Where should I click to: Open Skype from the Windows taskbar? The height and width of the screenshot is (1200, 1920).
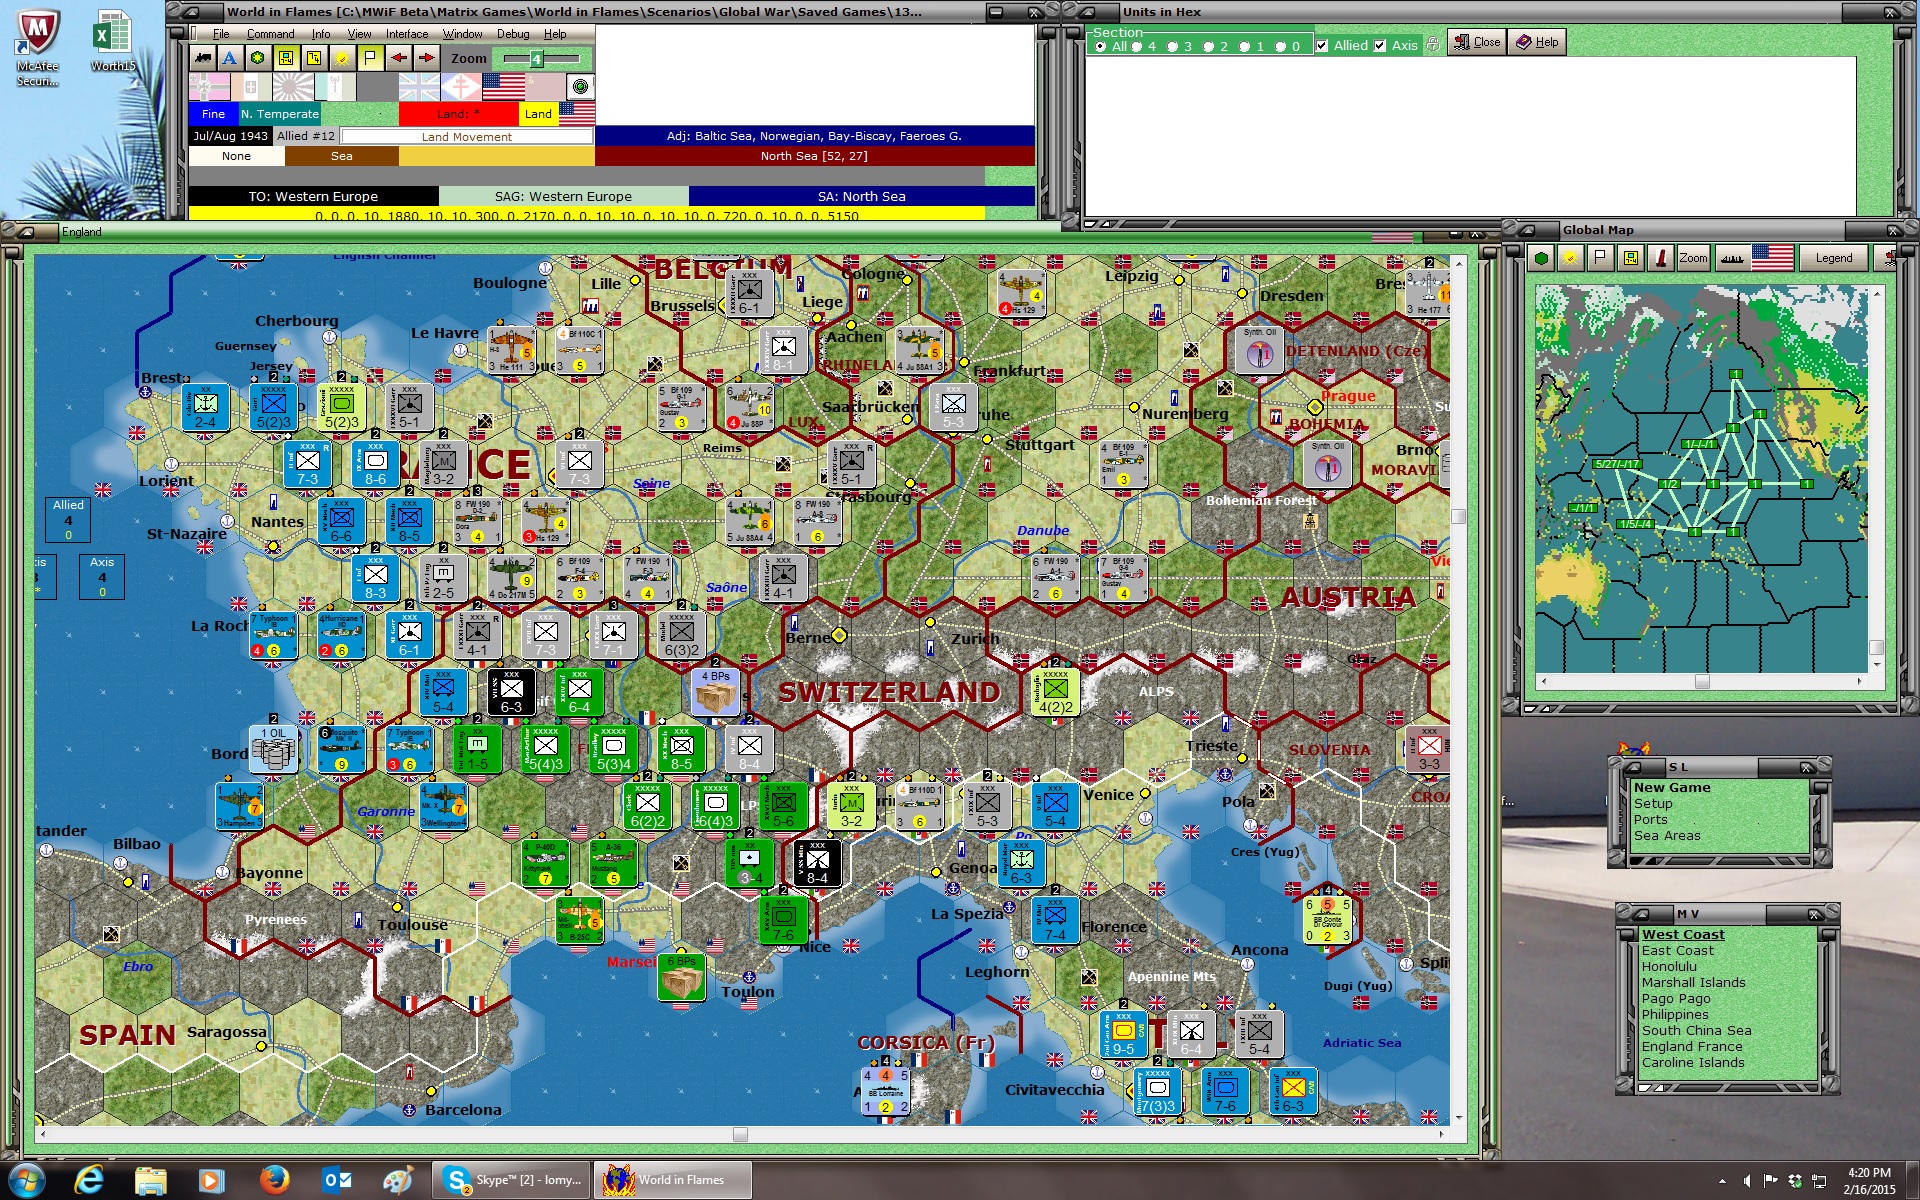point(512,1180)
